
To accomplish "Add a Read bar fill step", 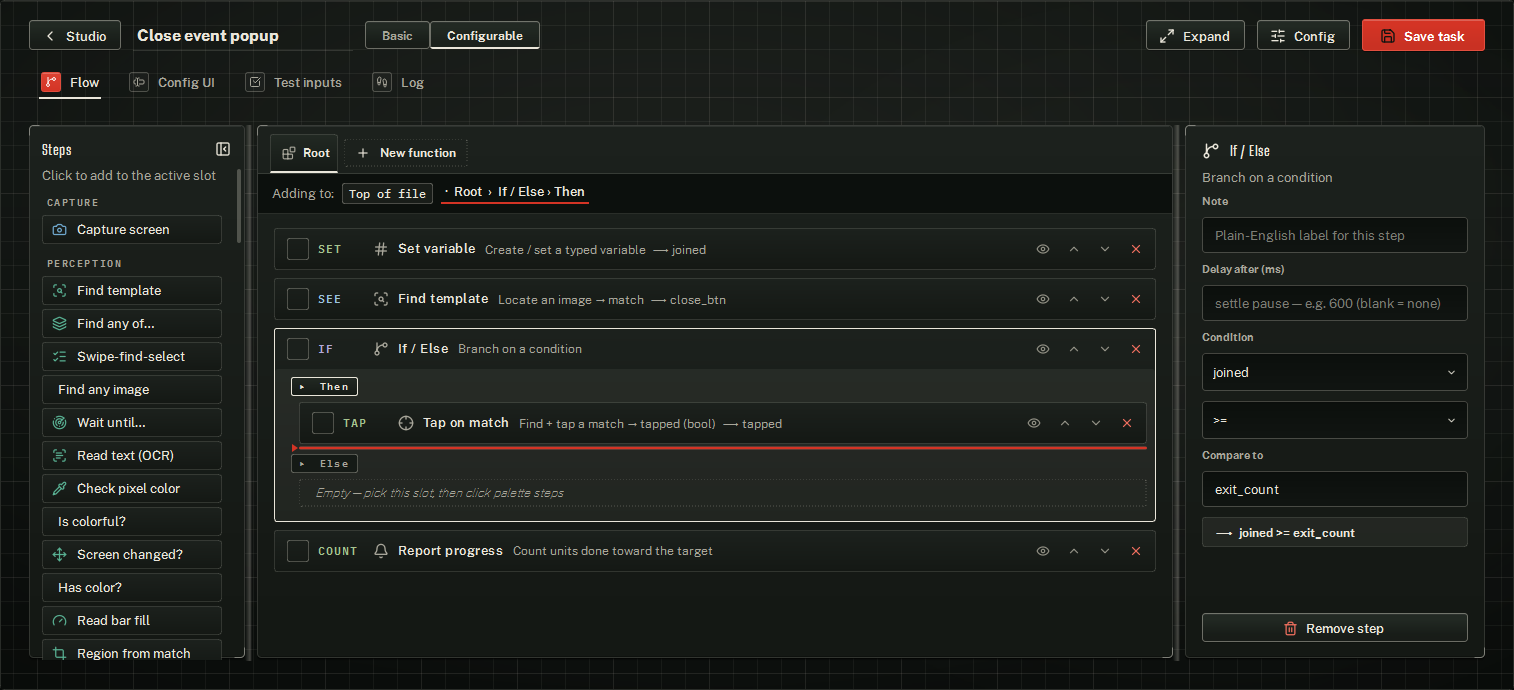I will pos(132,620).
